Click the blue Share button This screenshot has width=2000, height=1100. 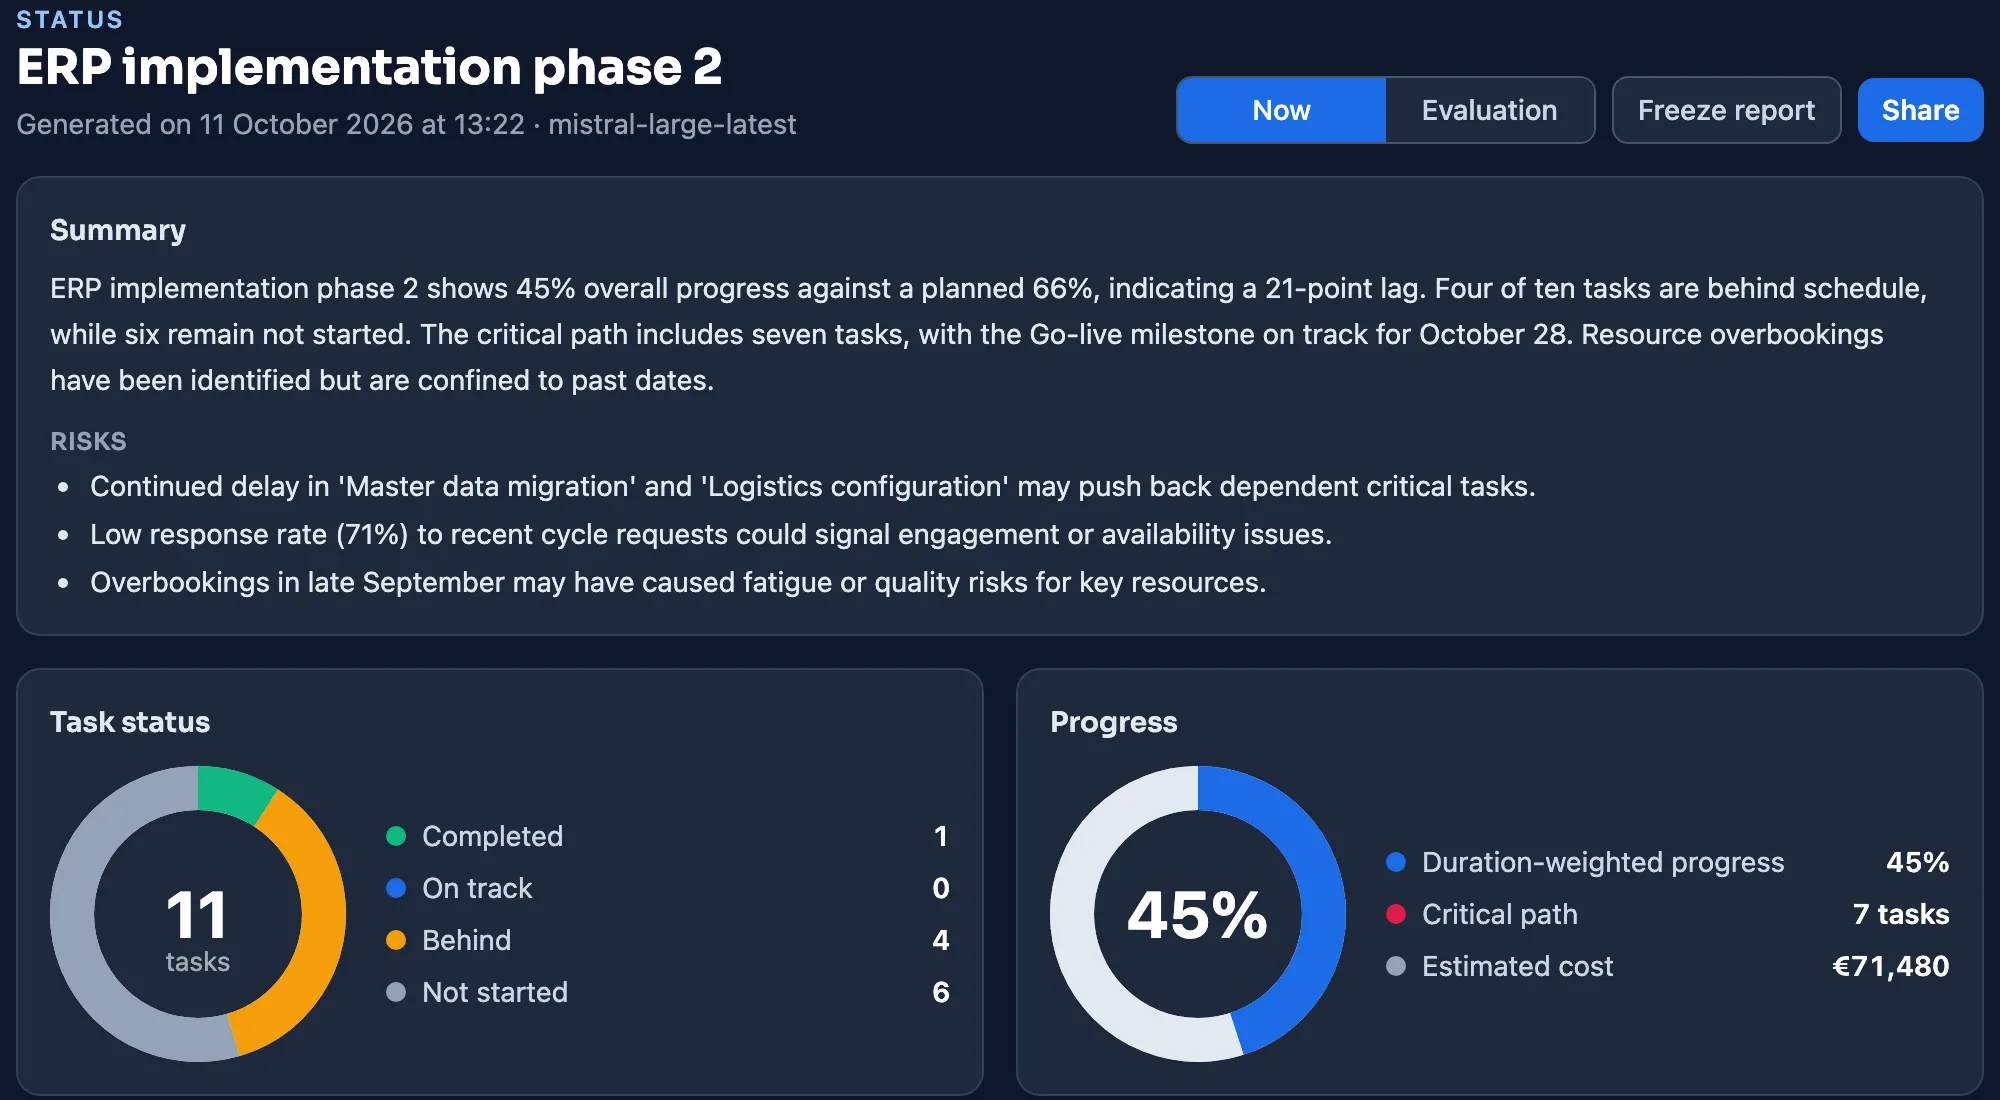[x=1920, y=110]
